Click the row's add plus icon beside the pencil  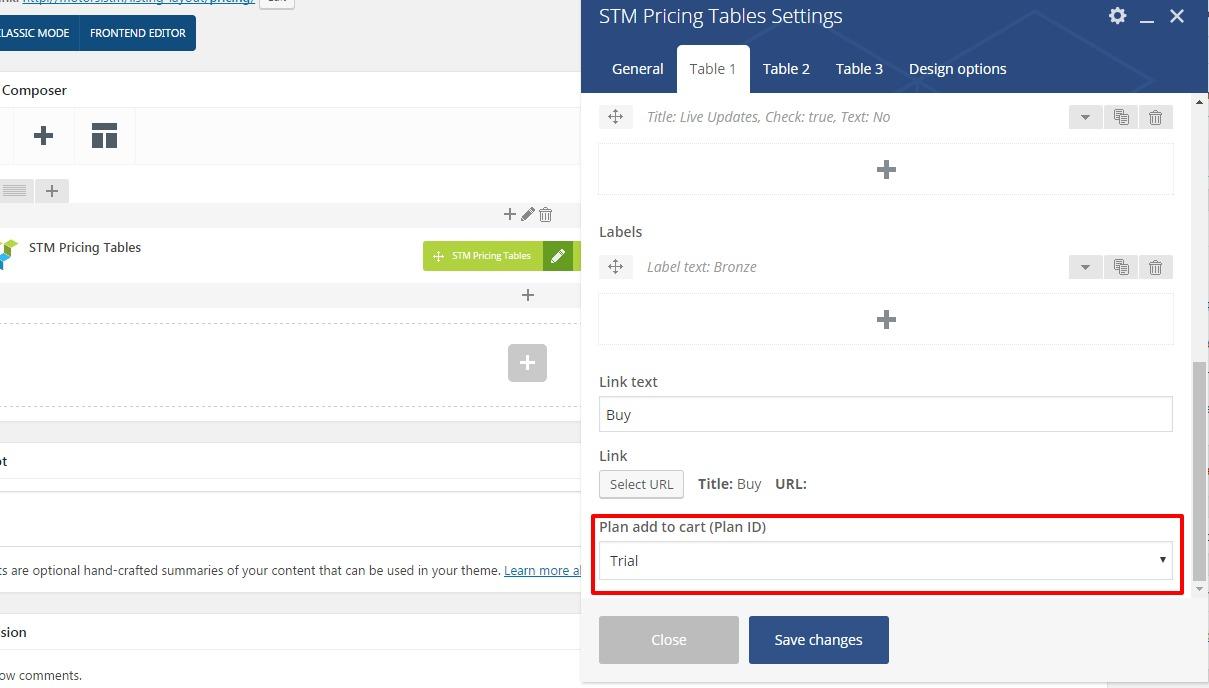click(x=510, y=214)
